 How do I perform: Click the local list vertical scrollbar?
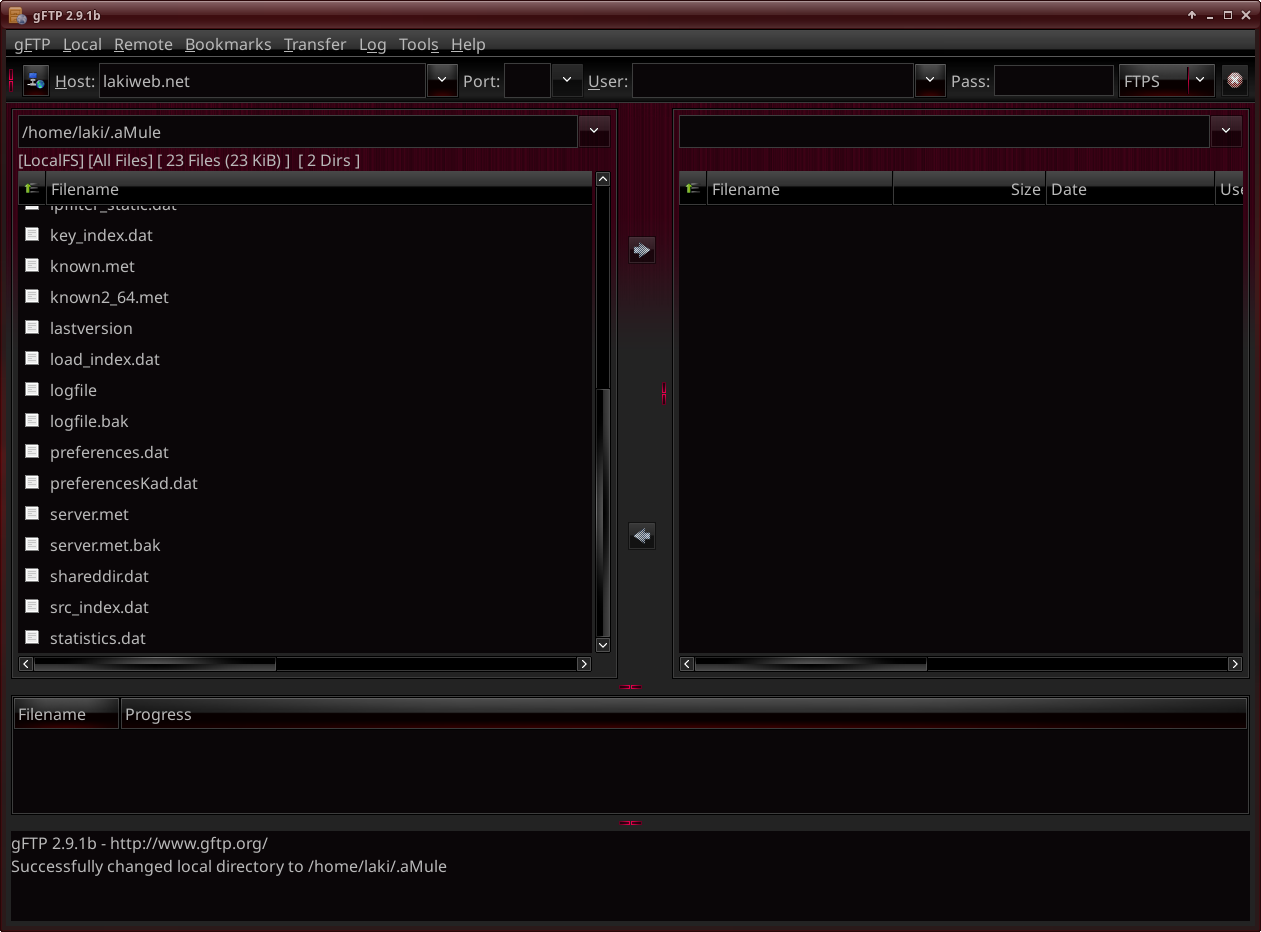point(603,500)
